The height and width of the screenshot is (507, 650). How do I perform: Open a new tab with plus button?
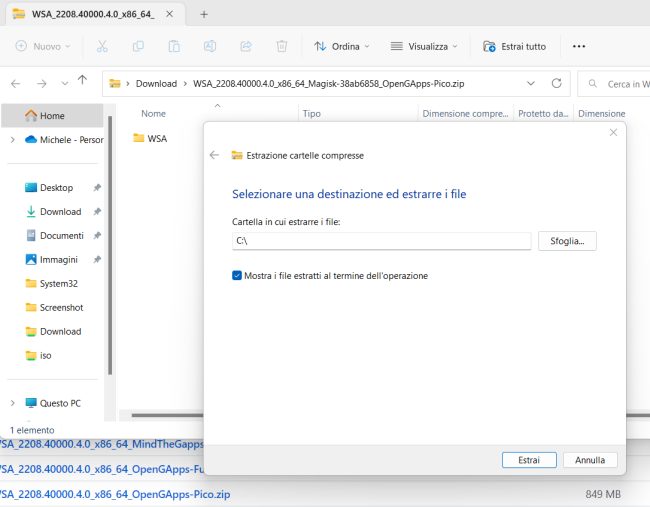(x=204, y=14)
